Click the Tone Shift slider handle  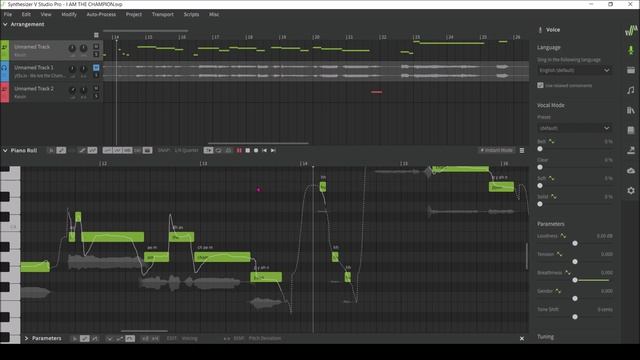point(575,317)
